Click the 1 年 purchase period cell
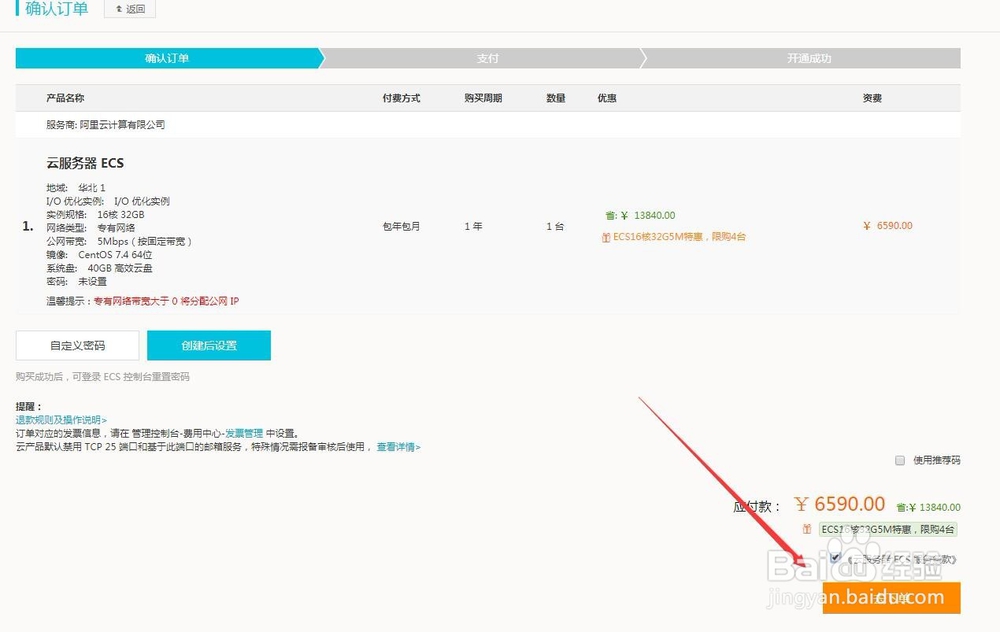 473,226
